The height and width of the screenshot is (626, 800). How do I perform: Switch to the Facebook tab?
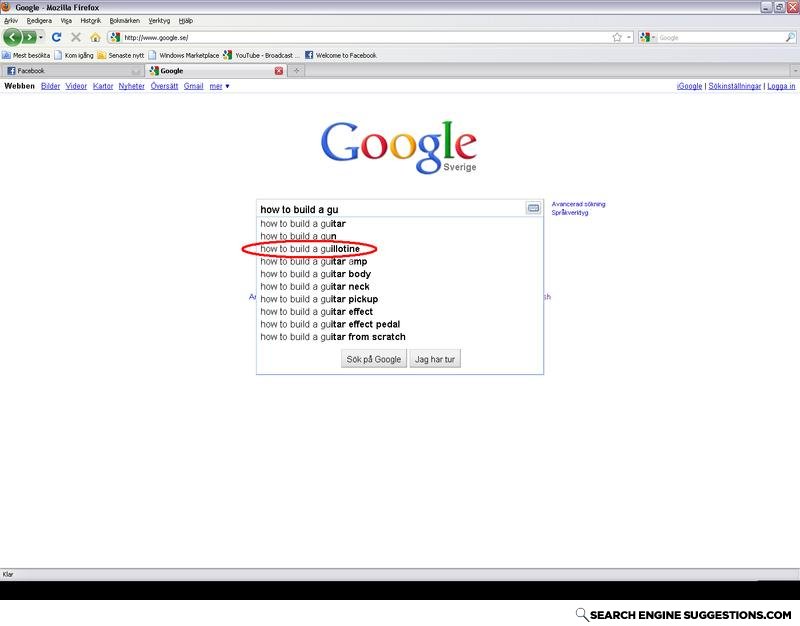tap(72, 71)
